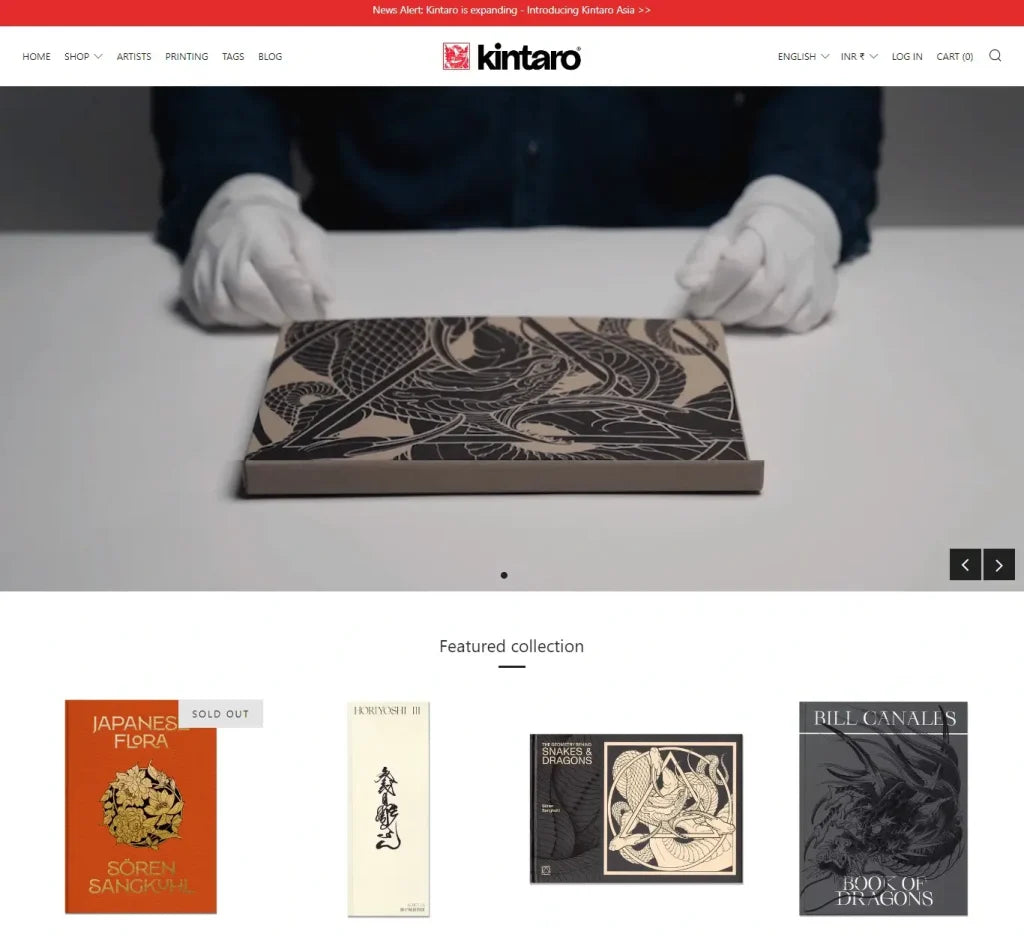The image size is (1024, 940).
Task: Change currency from INR ₹
Action: (859, 57)
